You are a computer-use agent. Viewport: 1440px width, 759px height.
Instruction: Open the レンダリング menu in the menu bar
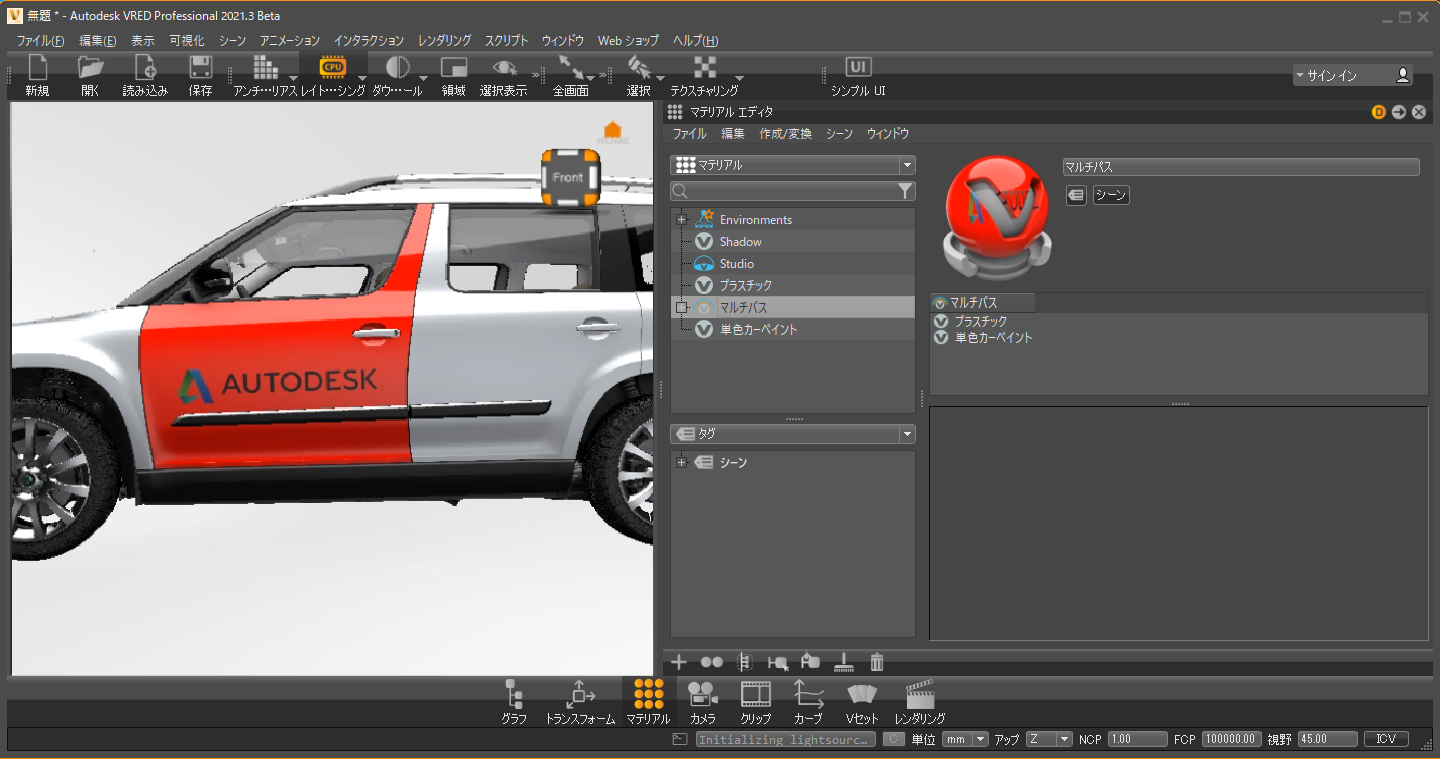[x=445, y=41]
